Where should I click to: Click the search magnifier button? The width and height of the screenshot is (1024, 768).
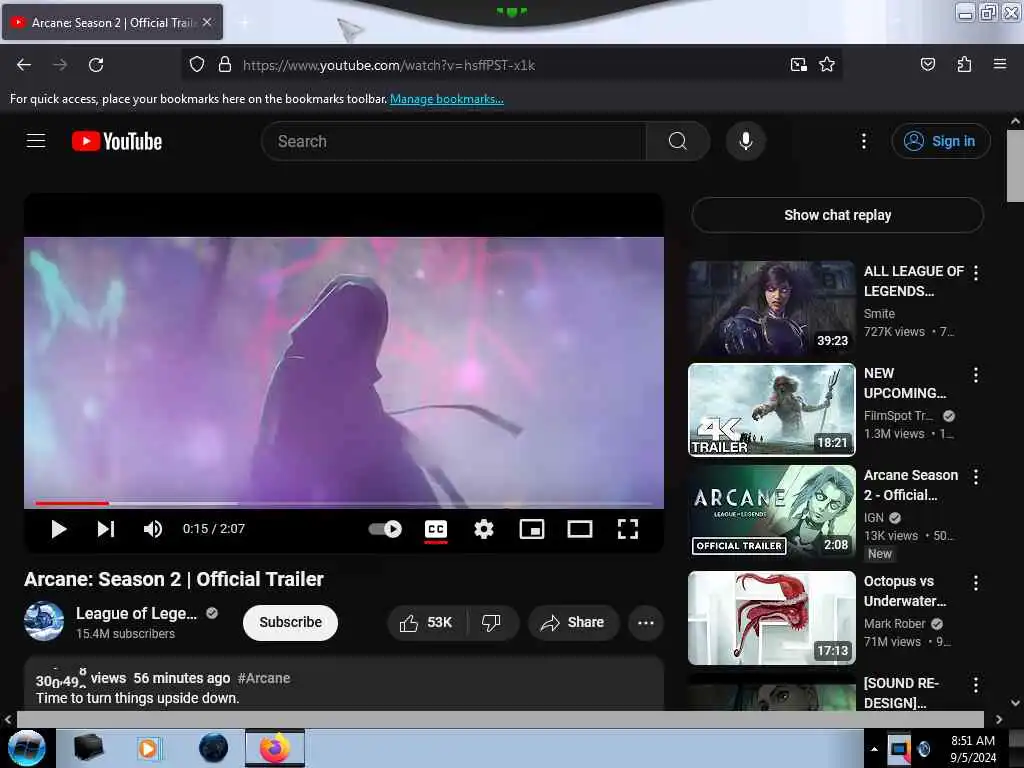(x=678, y=141)
